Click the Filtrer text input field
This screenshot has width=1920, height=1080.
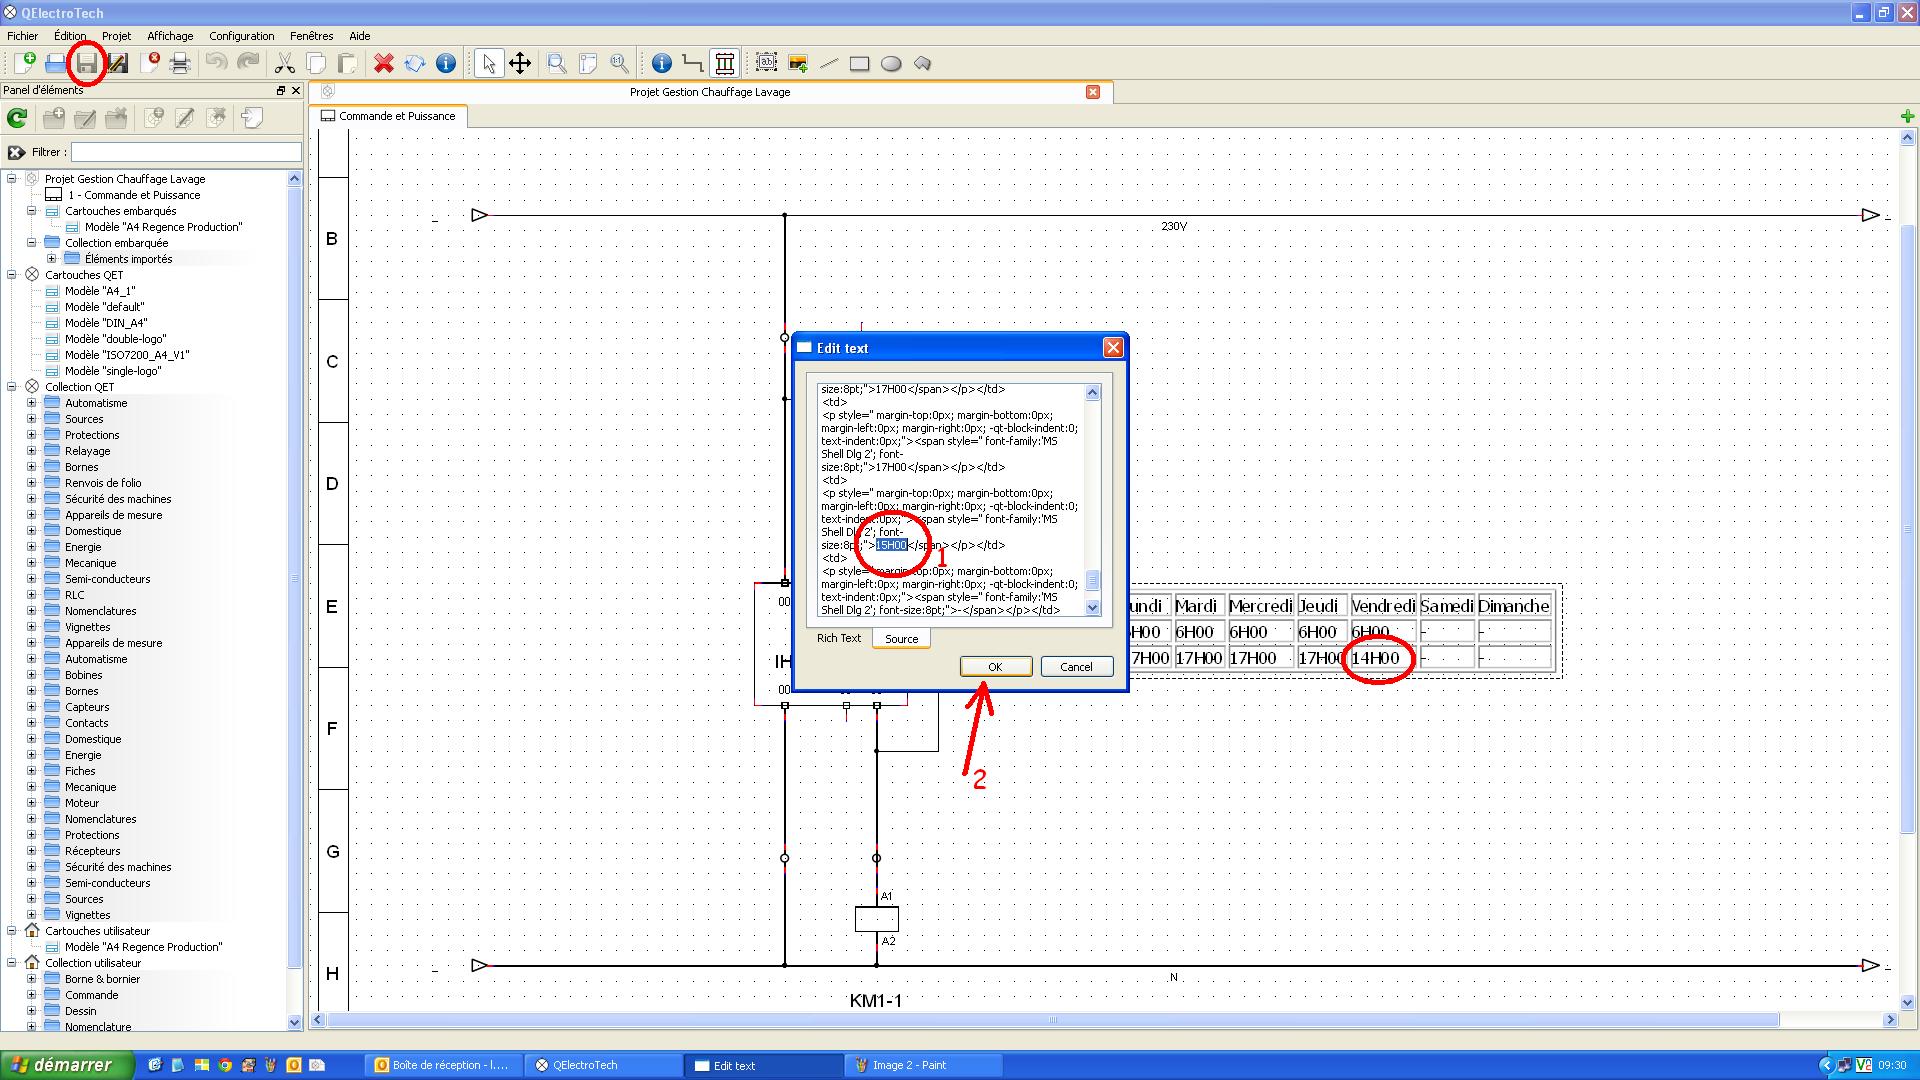click(186, 152)
